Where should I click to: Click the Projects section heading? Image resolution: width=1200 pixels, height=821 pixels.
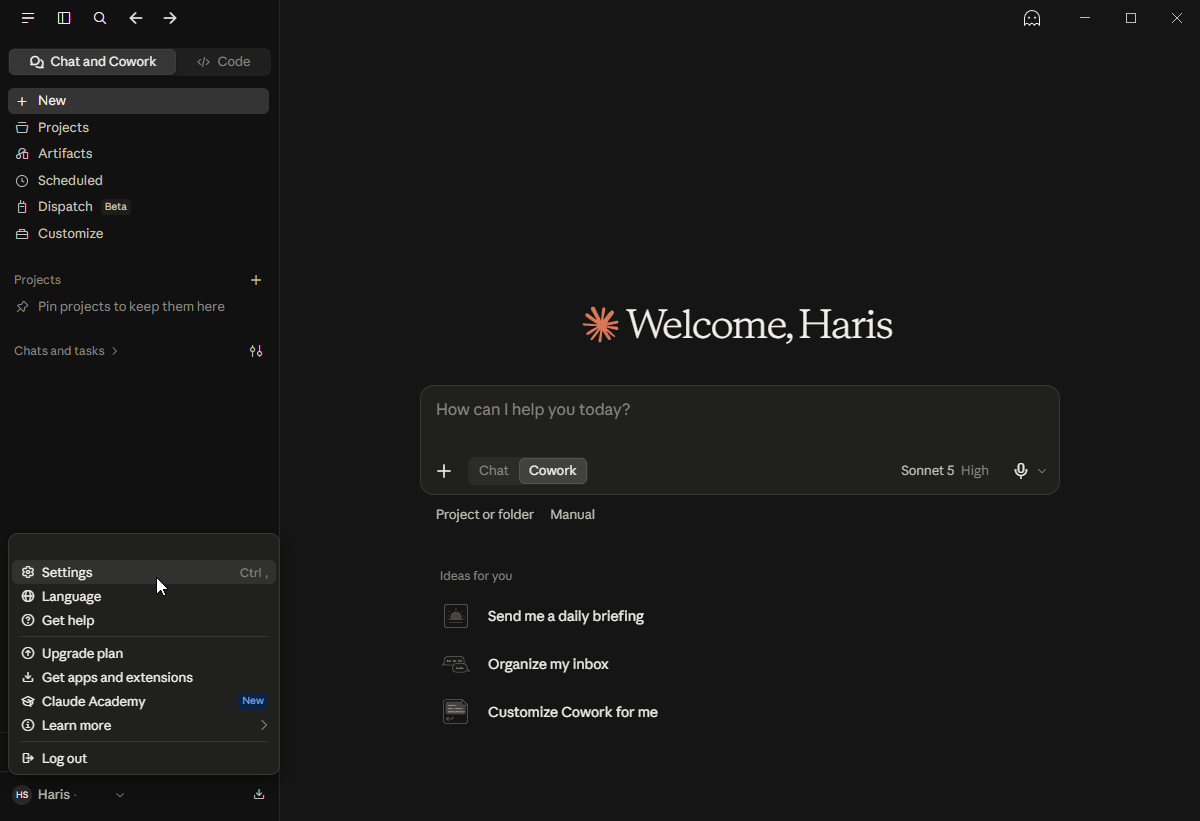(x=37, y=280)
